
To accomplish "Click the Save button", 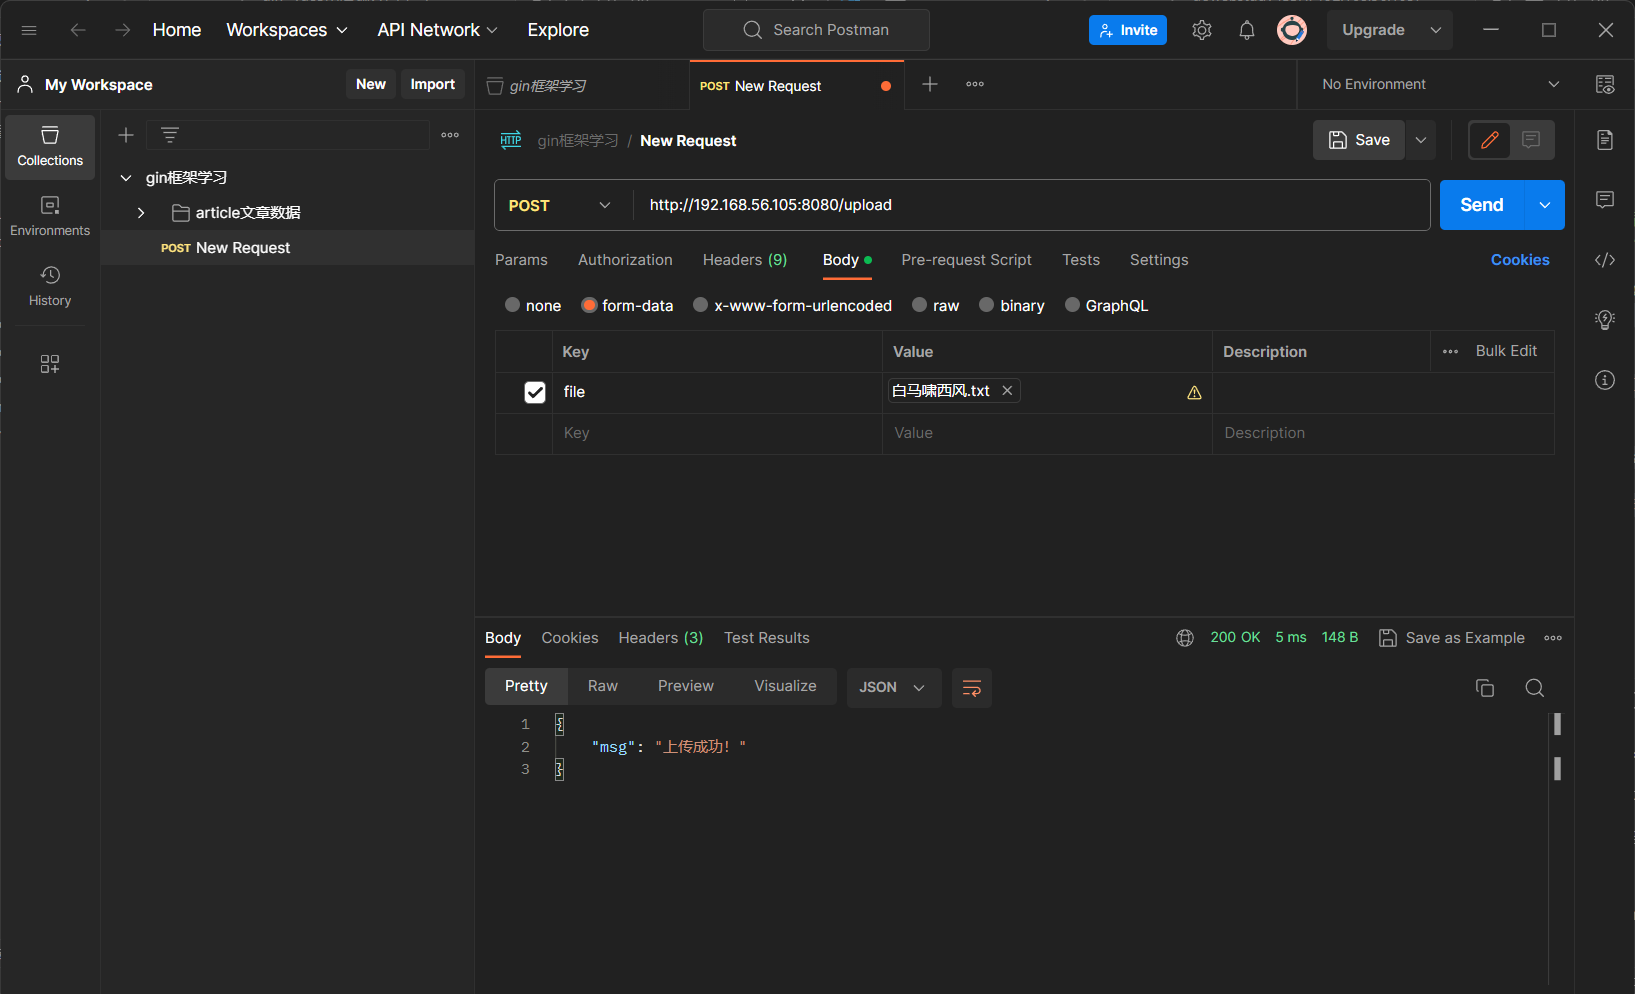I will [1359, 140].
